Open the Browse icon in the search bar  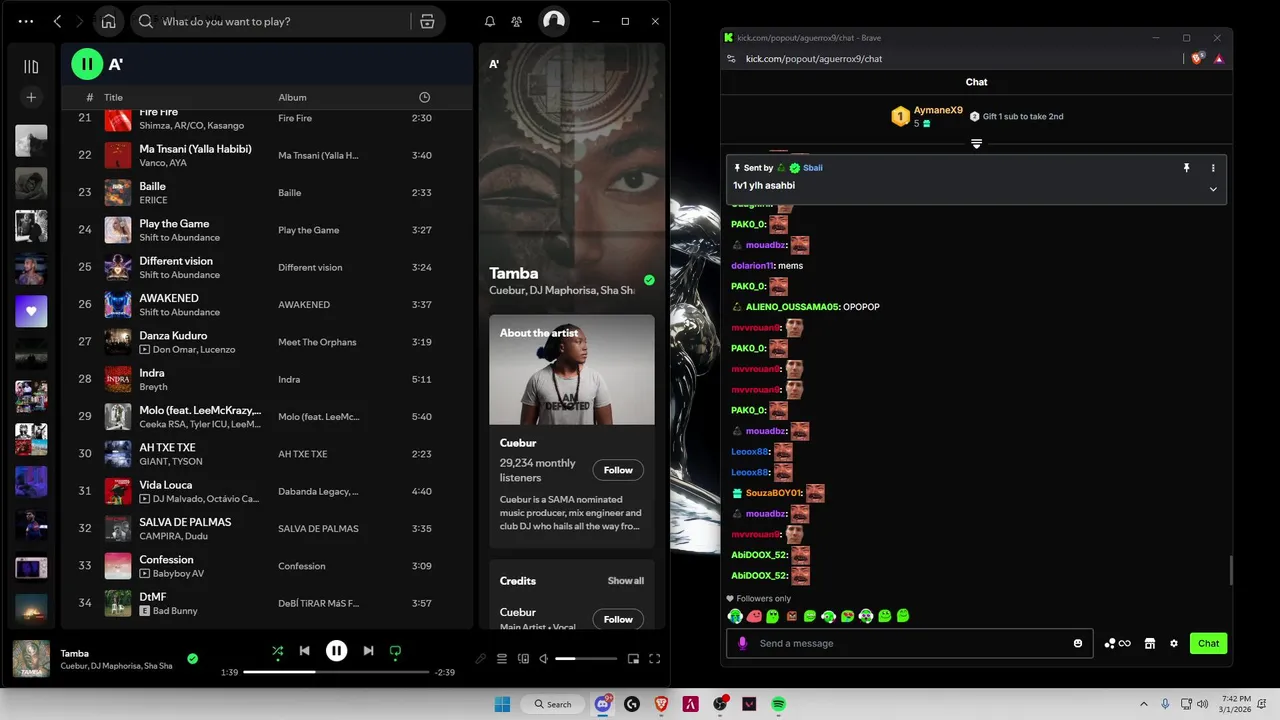[x=427, y=21]
